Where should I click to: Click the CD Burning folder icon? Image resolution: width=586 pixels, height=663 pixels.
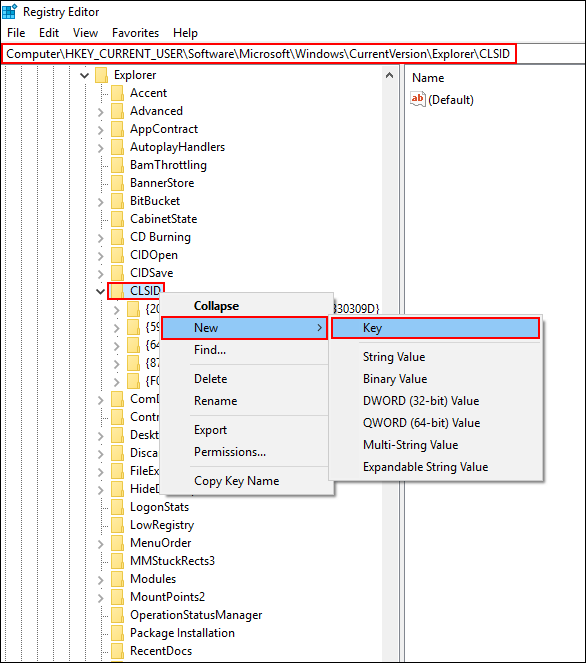click(x=117, y=237)
